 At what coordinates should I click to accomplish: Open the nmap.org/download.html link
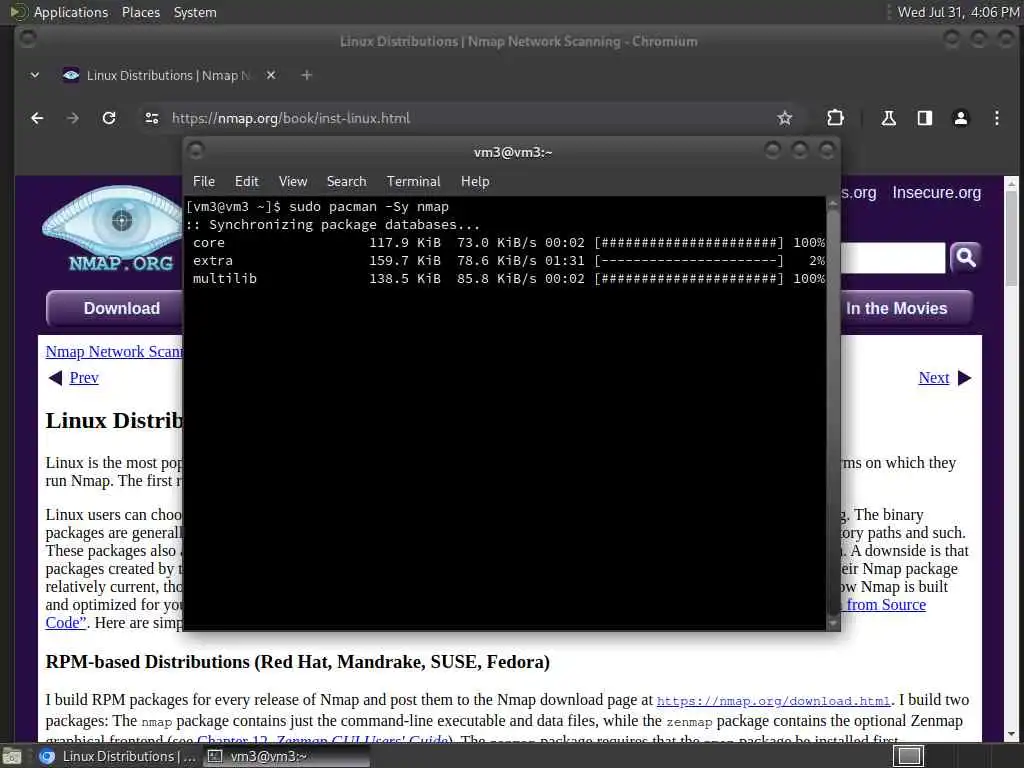(x=773, y=701)
